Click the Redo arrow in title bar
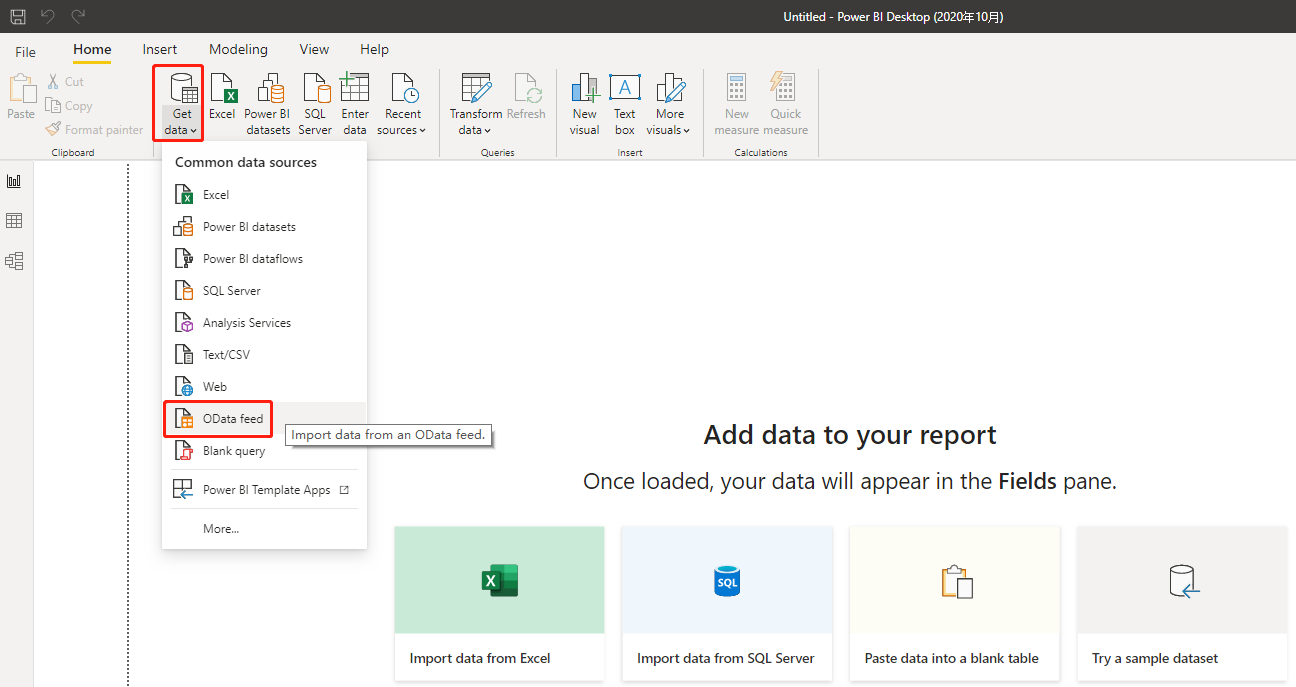The image size is (1296, 687). [x=78, y=16]
